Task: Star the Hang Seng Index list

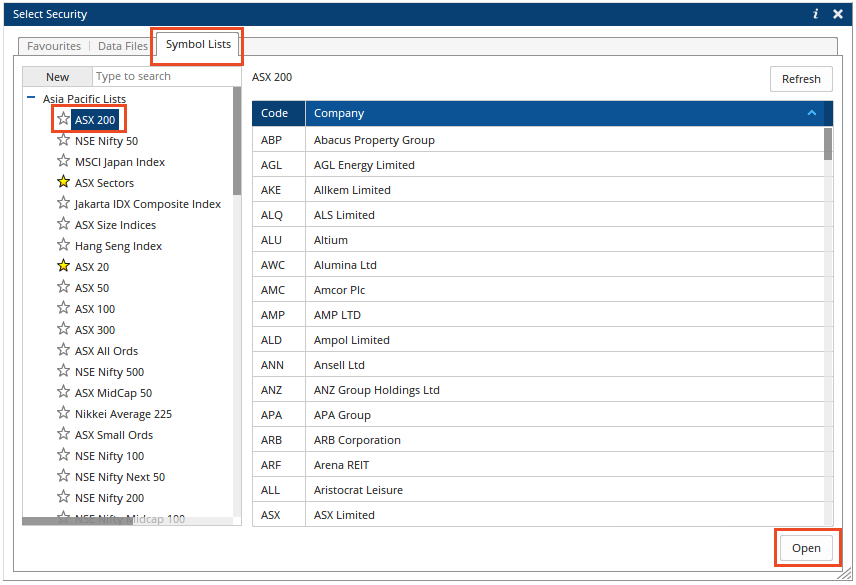Action: [x=63, y=244]
